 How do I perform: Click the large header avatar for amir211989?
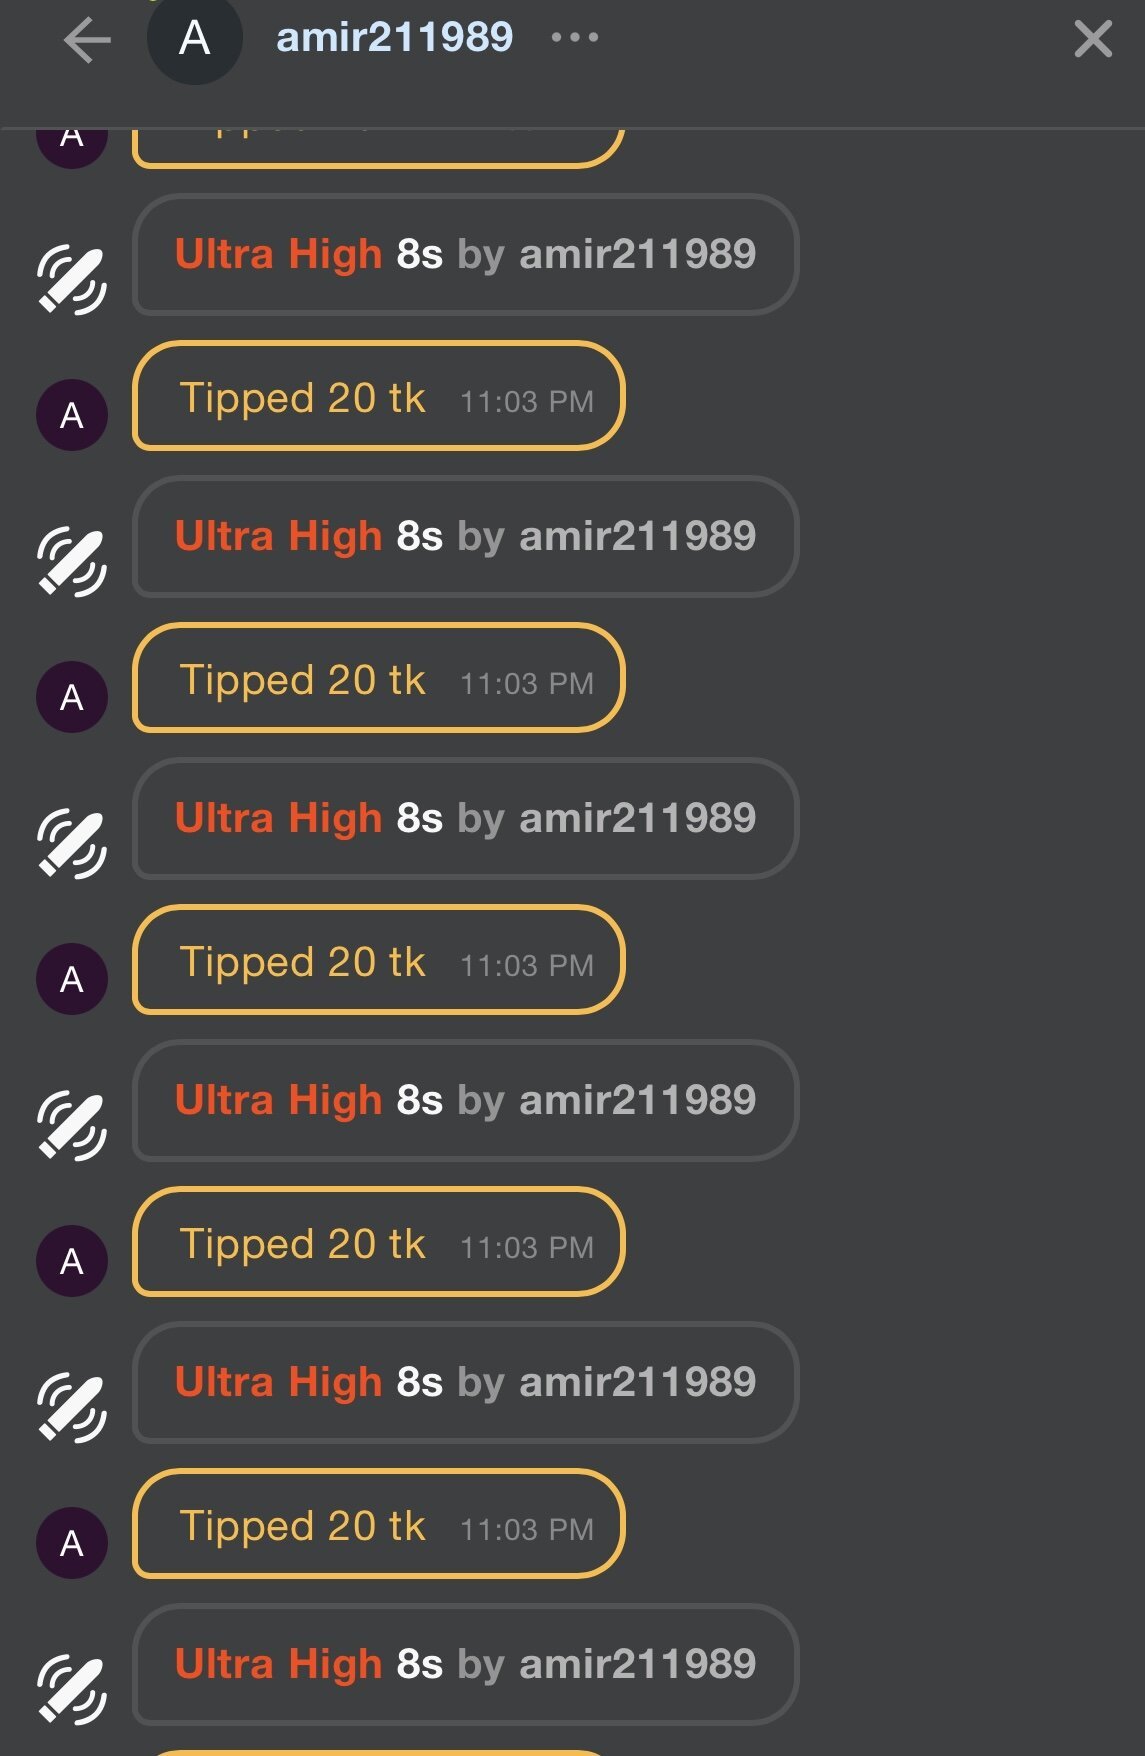pyautogui.click(x=194, y=39)
